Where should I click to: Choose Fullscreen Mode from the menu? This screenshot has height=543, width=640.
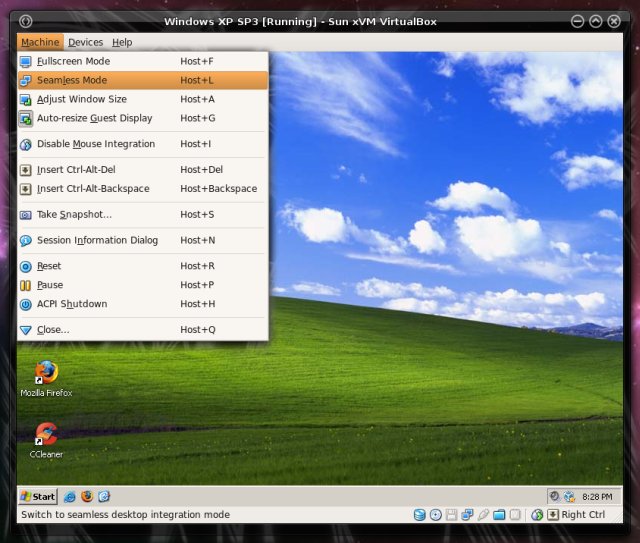73,61
